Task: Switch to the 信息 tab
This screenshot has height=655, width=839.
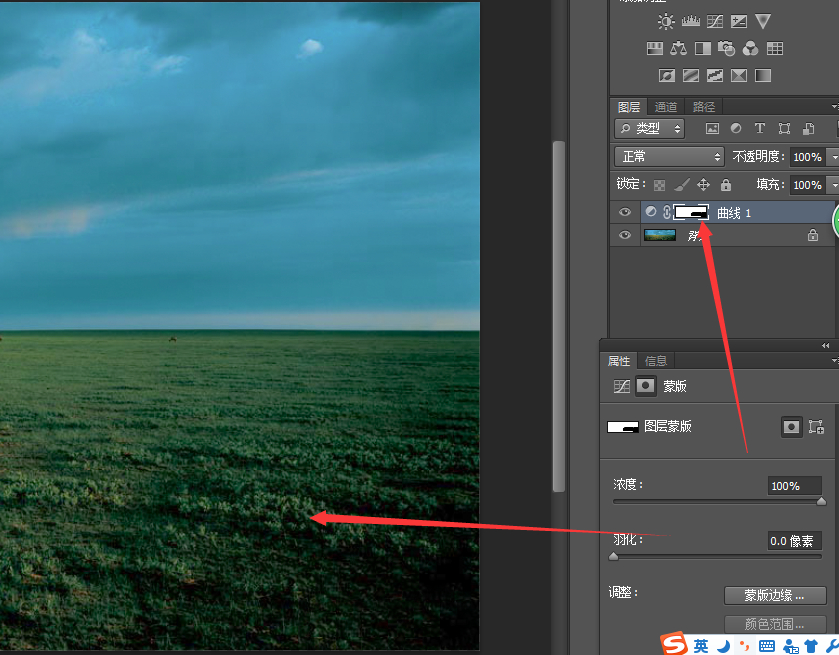Action: (x=656, y=361)
